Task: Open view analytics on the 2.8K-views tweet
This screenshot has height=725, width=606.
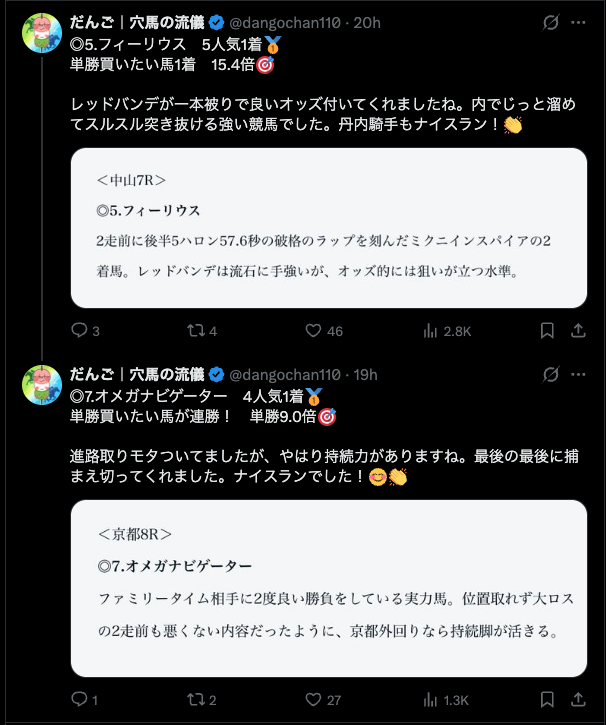Action: (431, 331)
